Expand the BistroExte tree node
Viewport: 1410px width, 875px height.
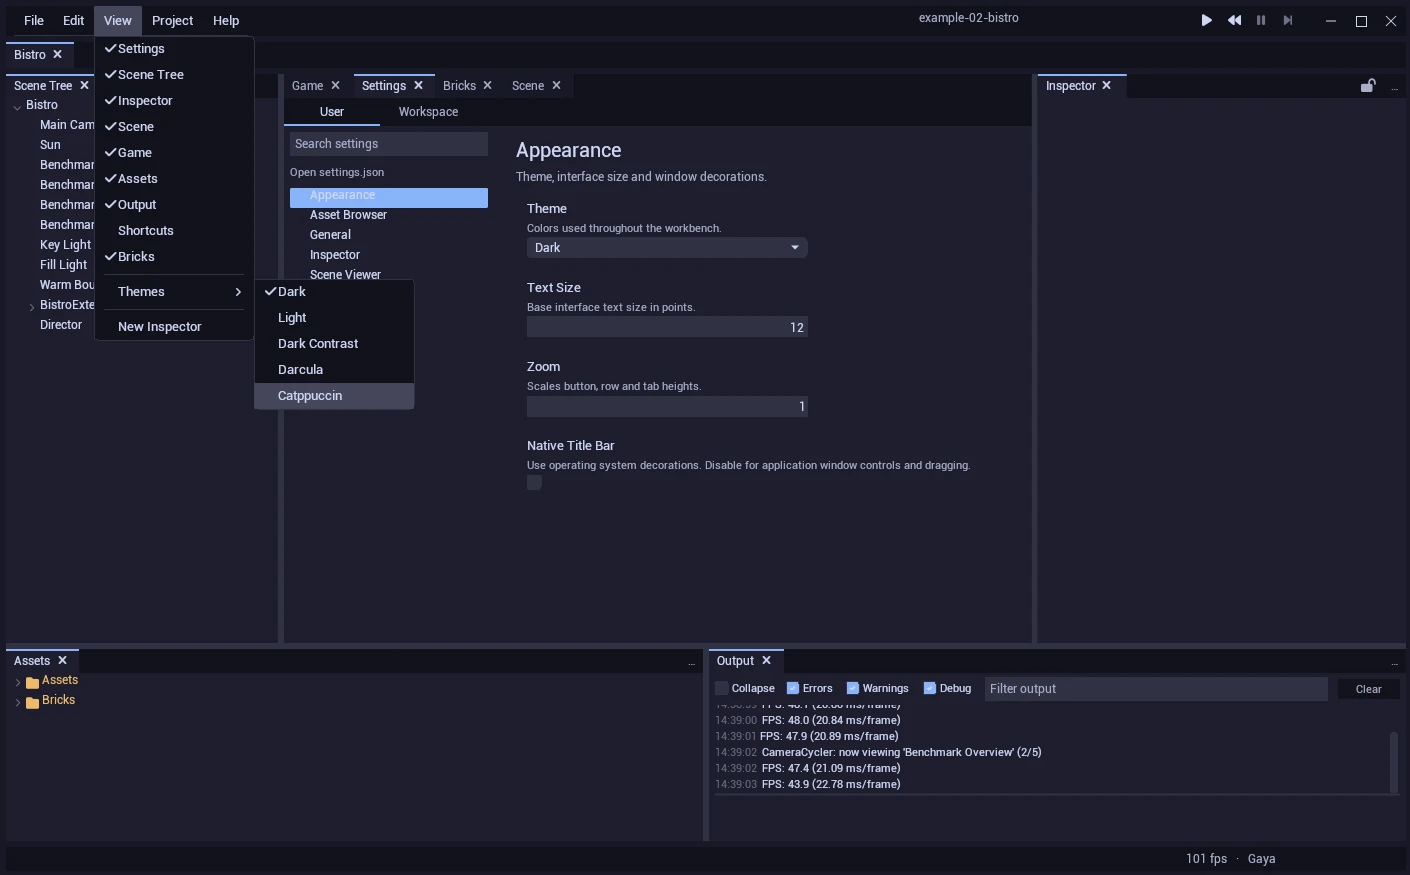[32, 306]
